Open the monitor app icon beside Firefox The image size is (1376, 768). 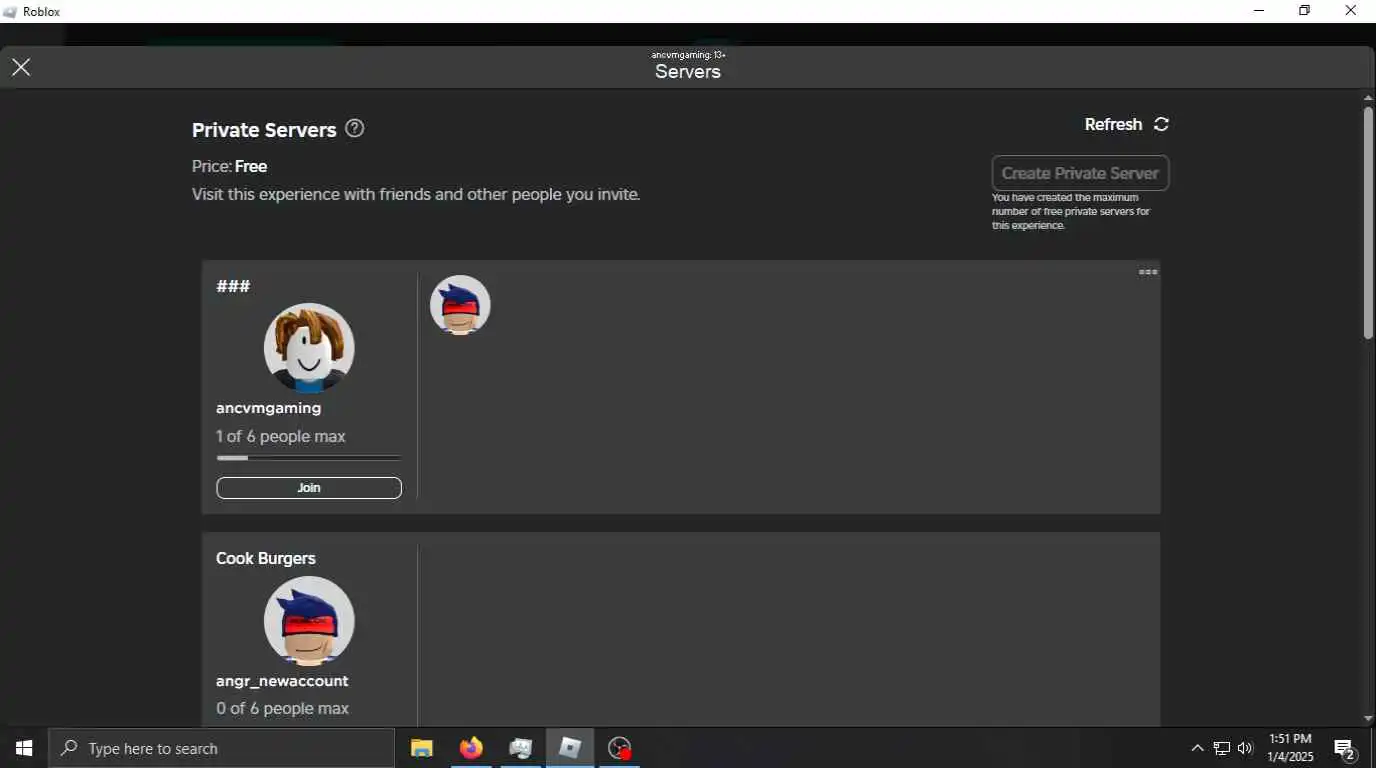pos(520,748)
